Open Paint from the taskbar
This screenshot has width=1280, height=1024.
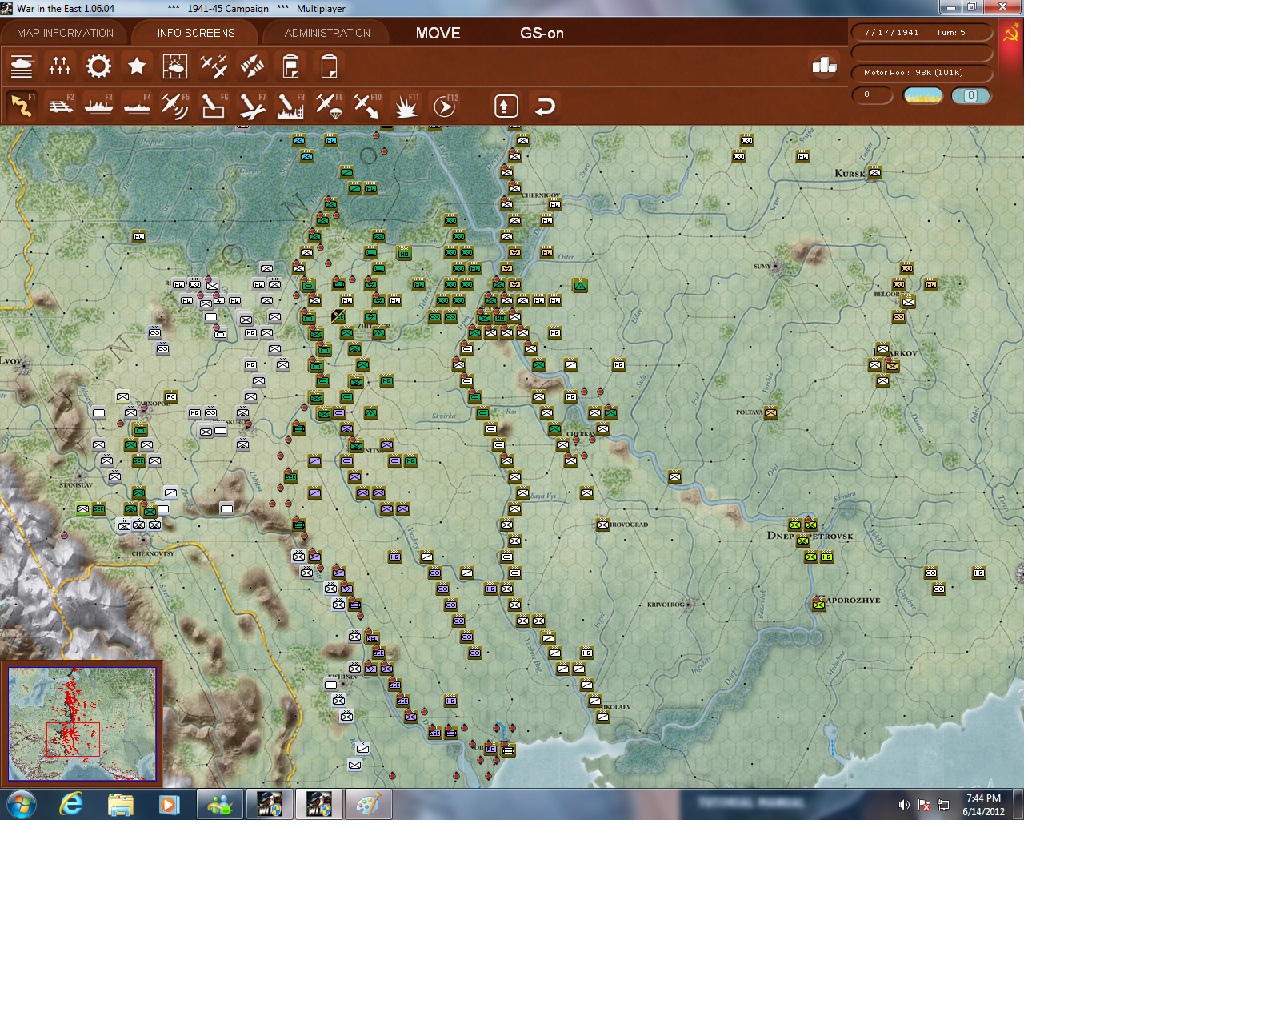(x=368, y=804)
